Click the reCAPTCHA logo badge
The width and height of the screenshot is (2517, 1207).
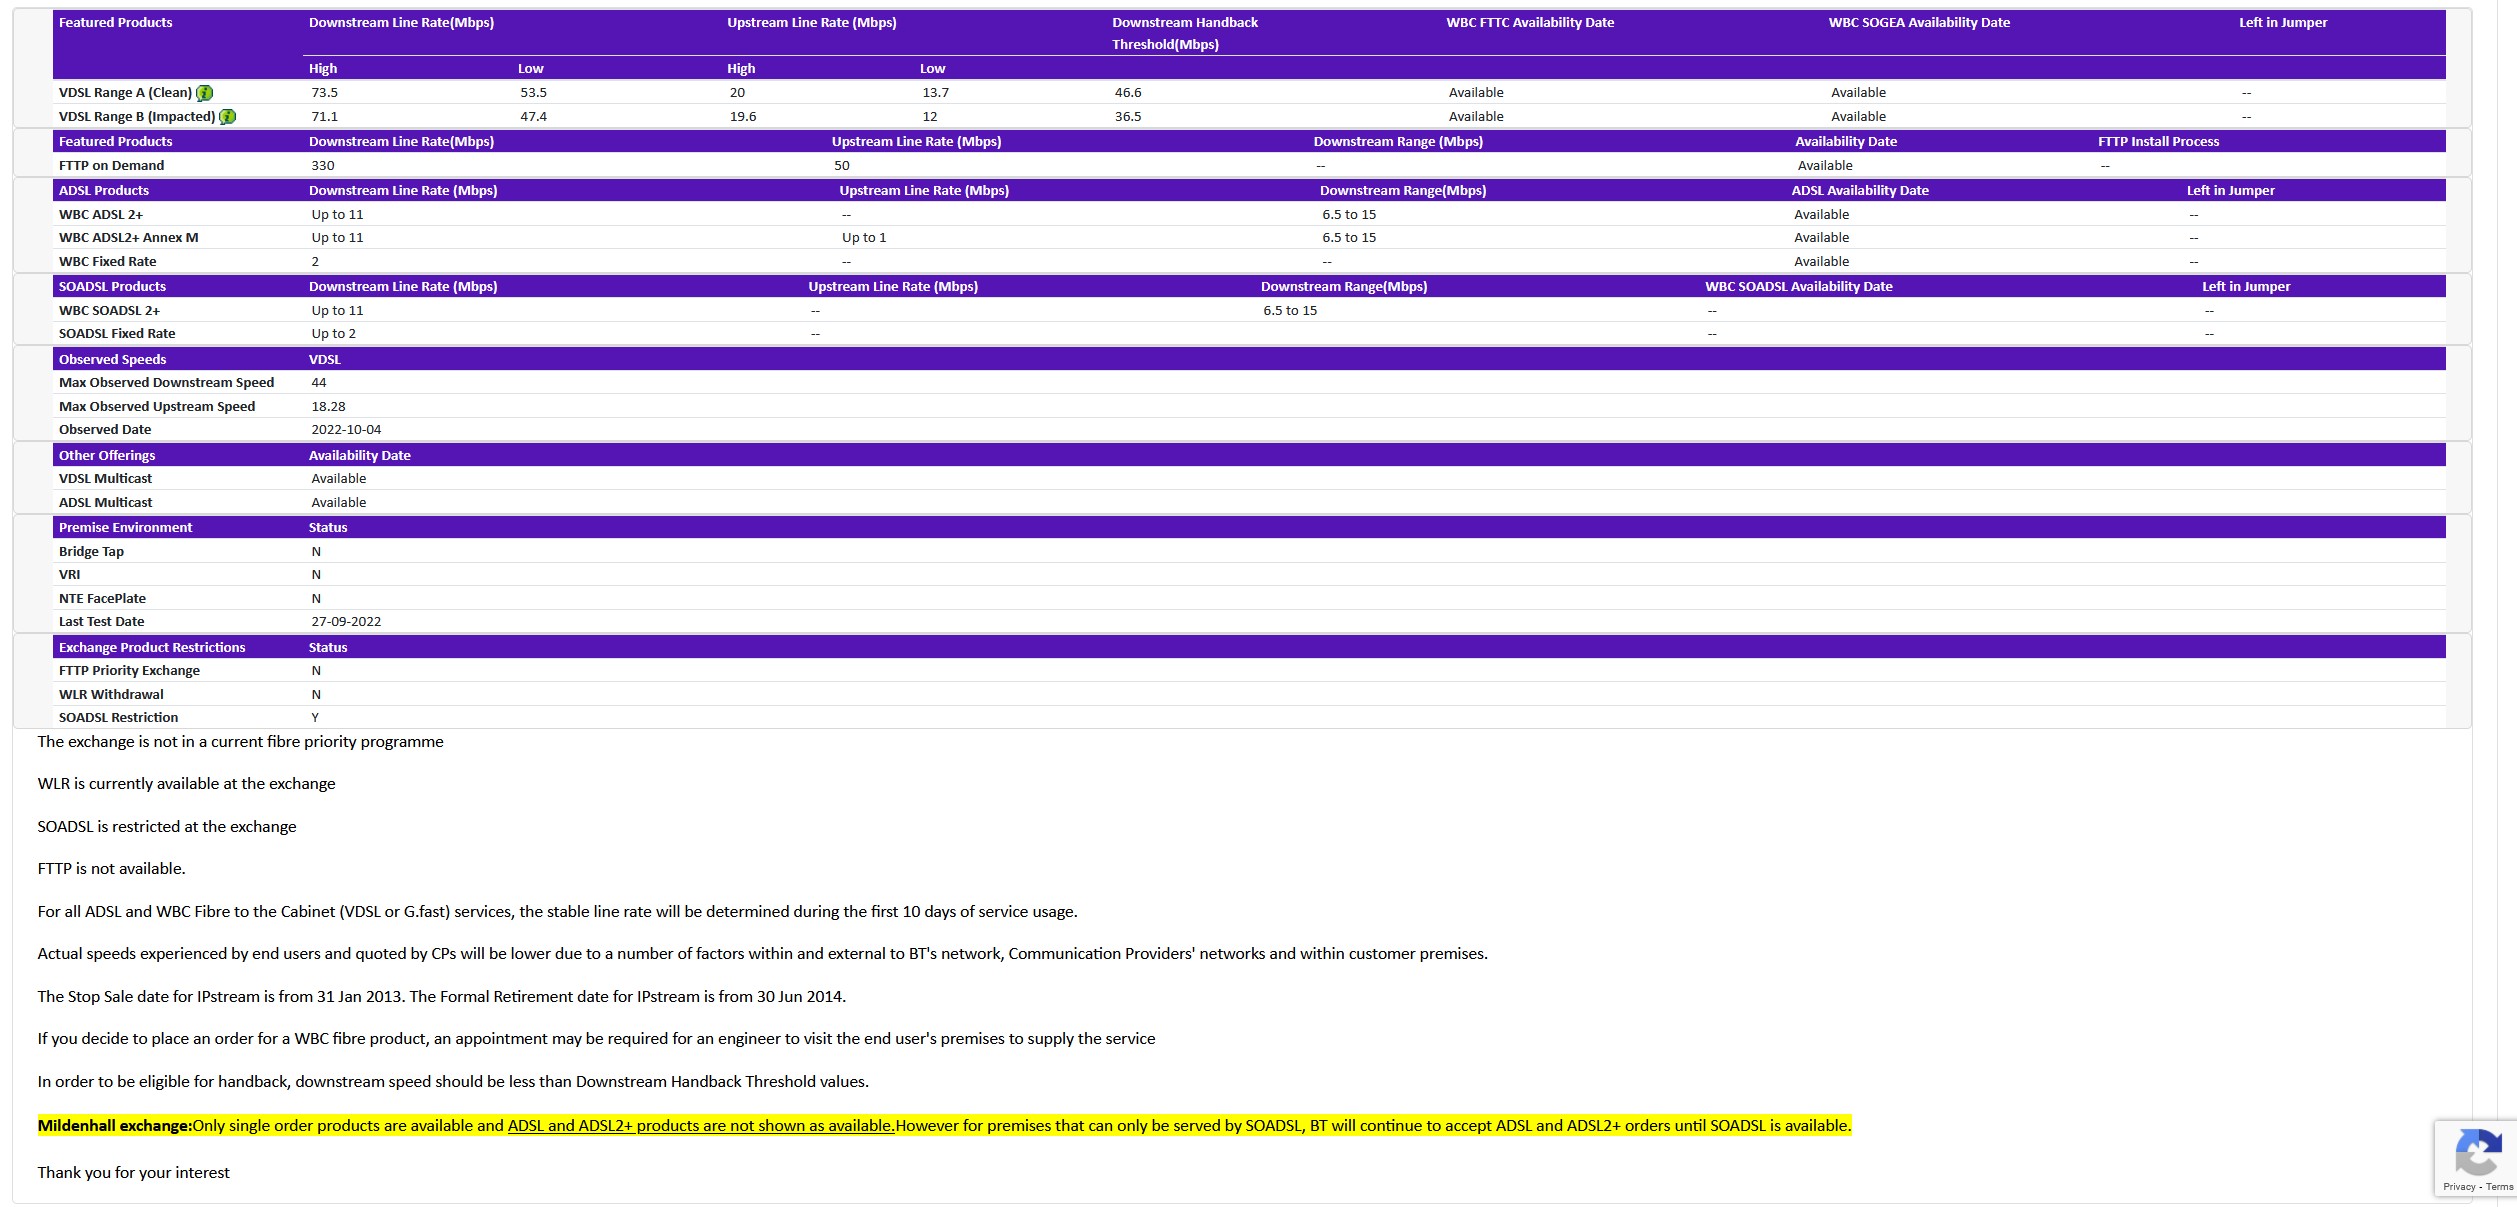(2477, 1152)
